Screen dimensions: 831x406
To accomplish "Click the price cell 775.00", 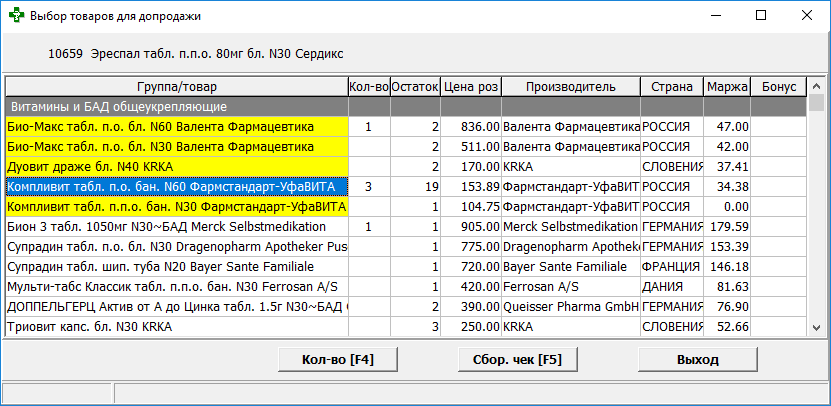I will [471, 247].
